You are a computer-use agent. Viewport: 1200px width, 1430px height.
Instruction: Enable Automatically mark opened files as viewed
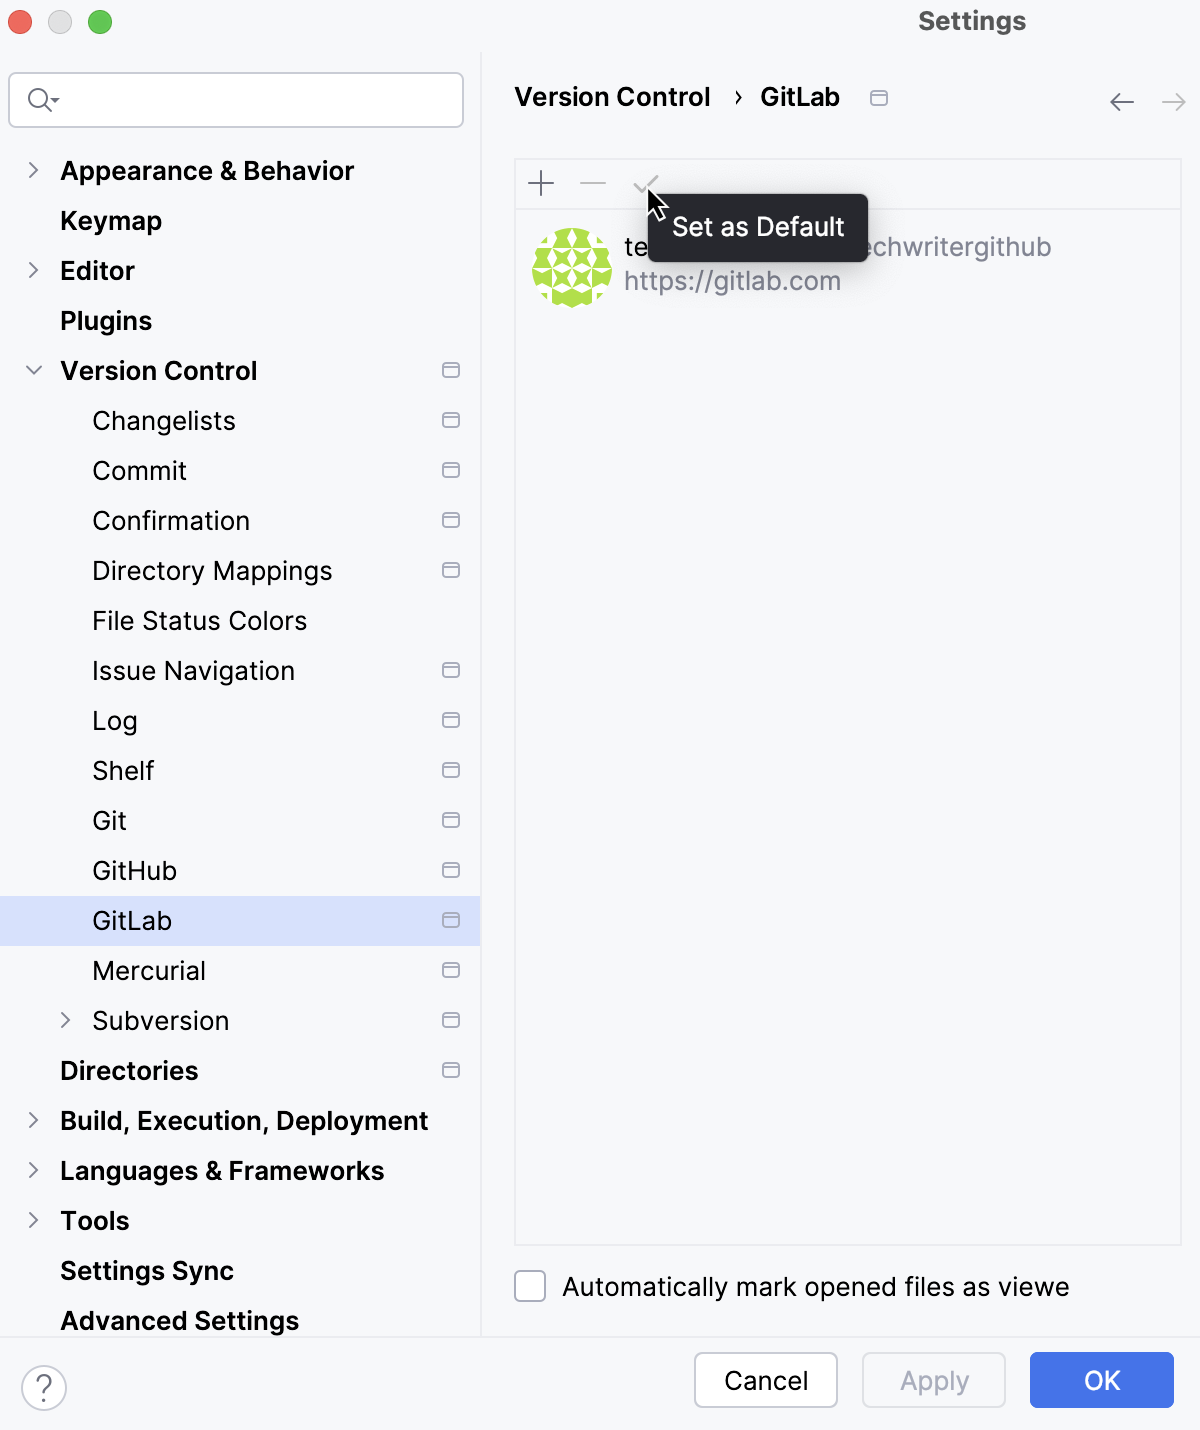[x=530, y=1287]
